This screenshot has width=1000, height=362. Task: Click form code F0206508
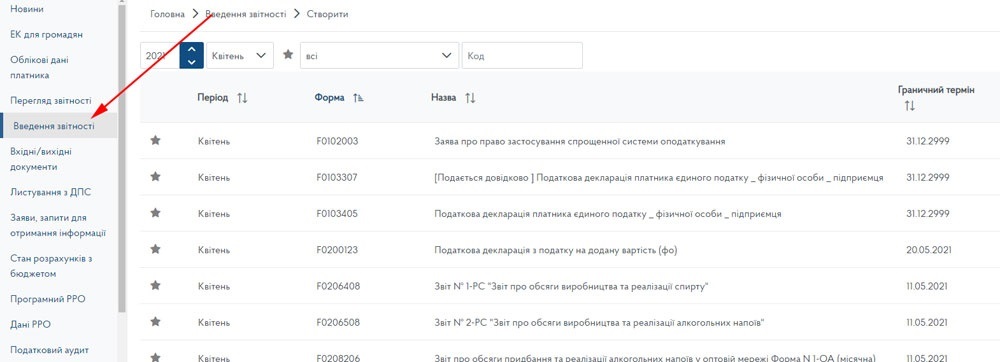pos(338,322)
